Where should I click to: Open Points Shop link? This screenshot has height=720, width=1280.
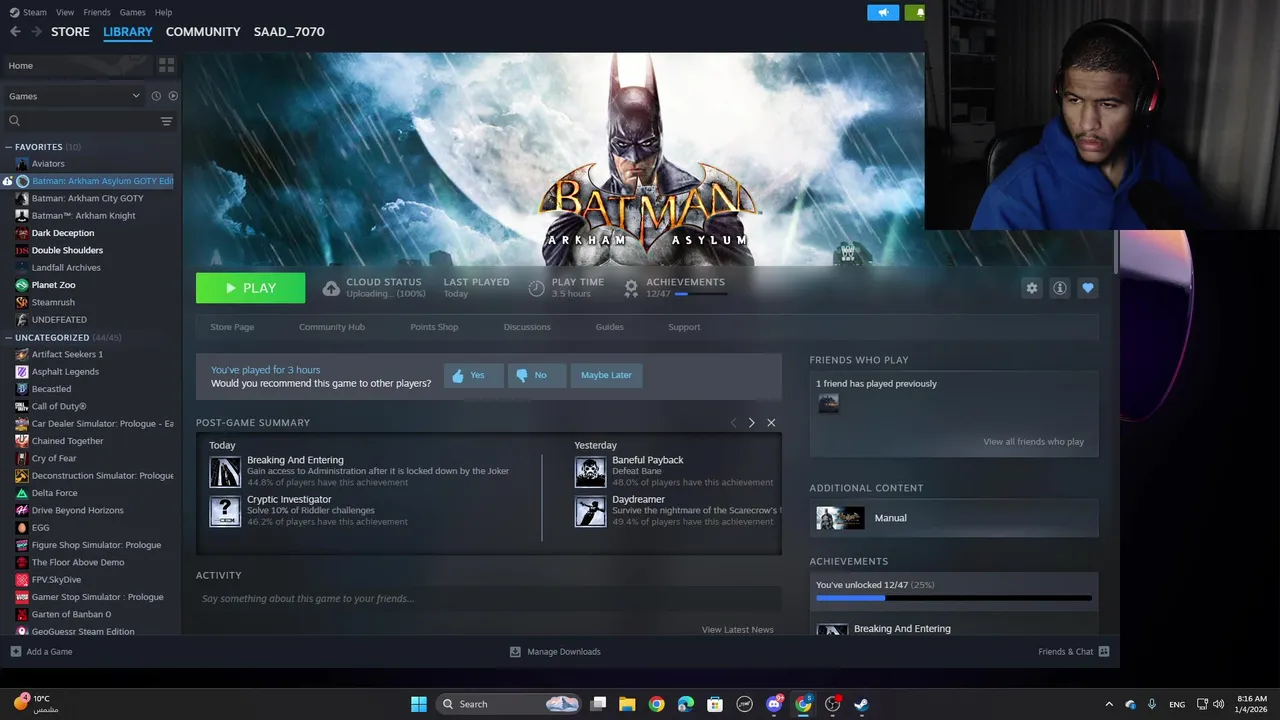coord(434,327)
